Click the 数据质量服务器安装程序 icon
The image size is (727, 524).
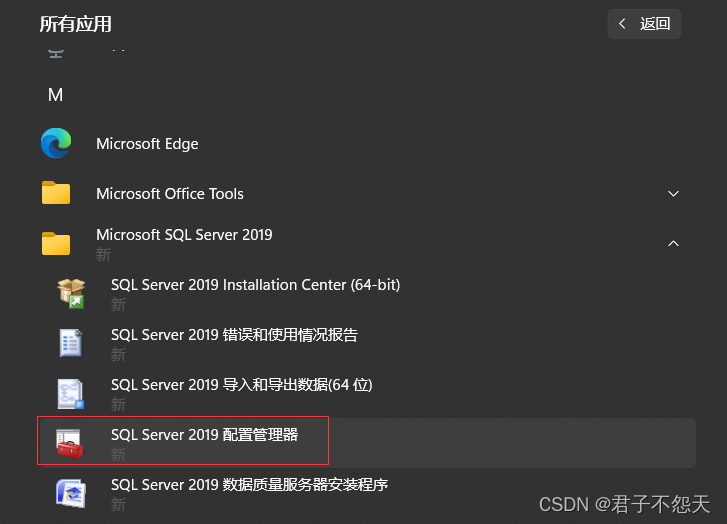[x=71, y=493]
